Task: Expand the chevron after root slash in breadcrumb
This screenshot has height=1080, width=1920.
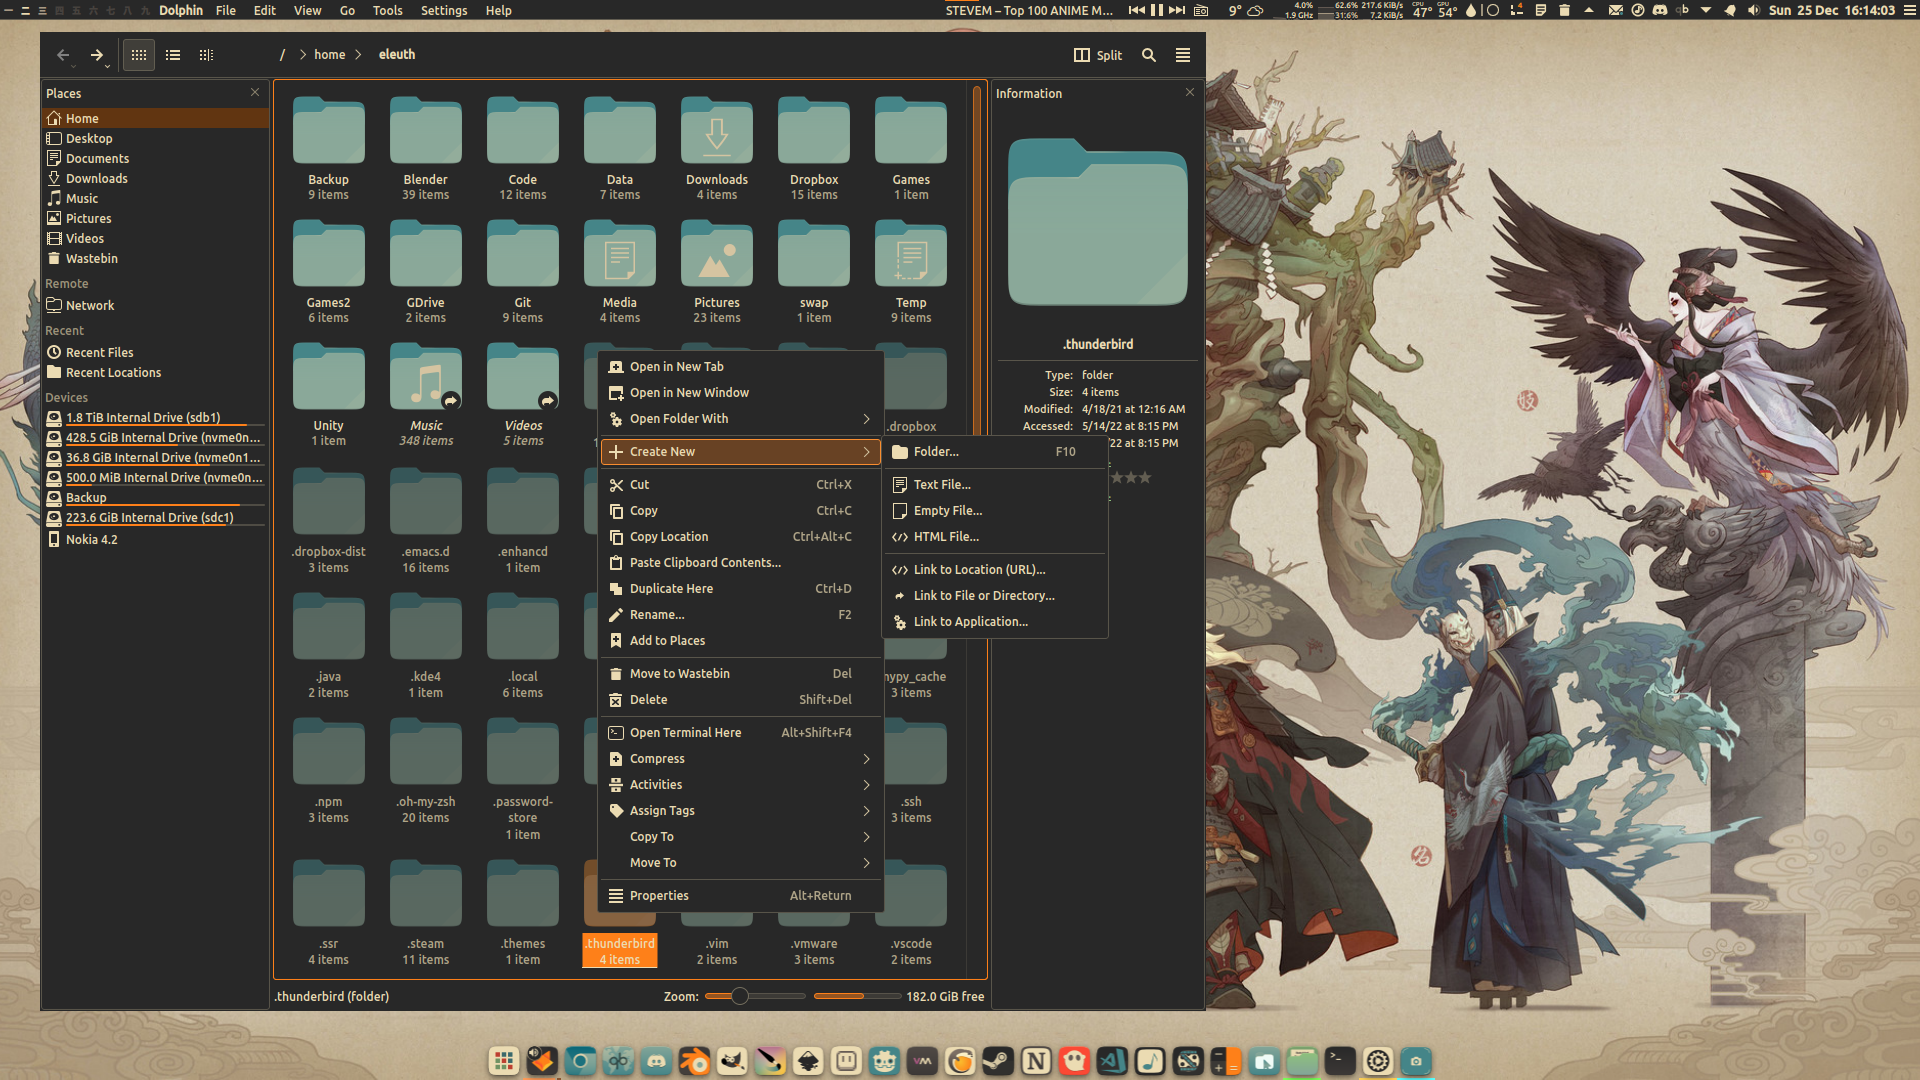Action: click(302, 55)
